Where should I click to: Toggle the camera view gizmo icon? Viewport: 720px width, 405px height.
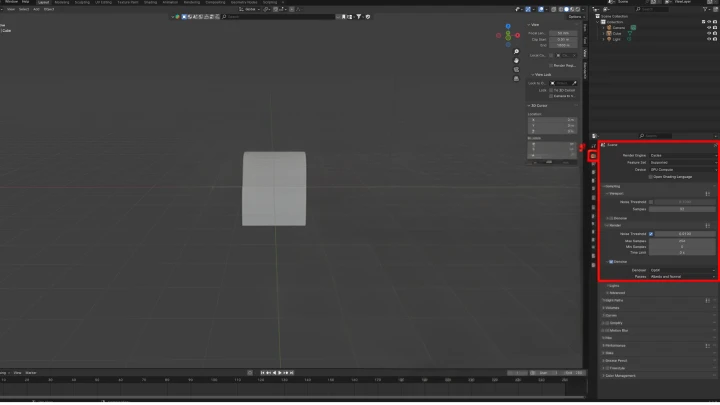(x=516, y=70)
